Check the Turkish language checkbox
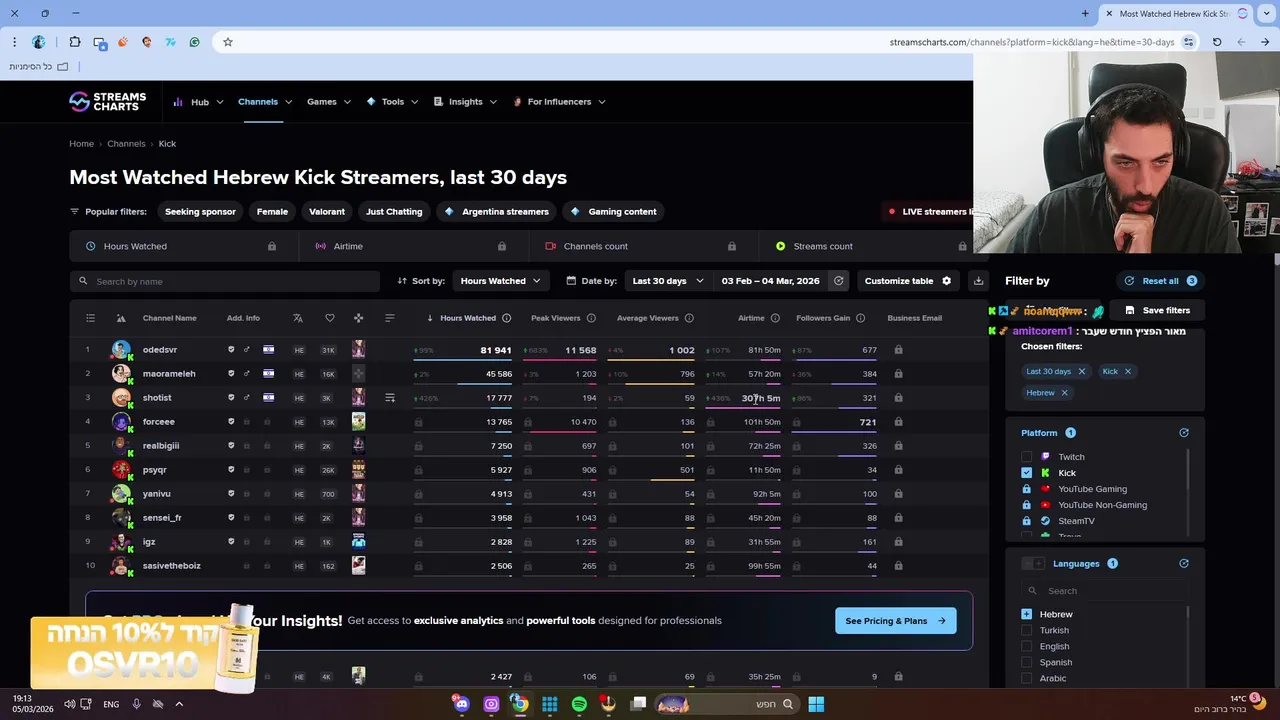Screen dimensions: 1280x720 click(x=1027, y=630)
